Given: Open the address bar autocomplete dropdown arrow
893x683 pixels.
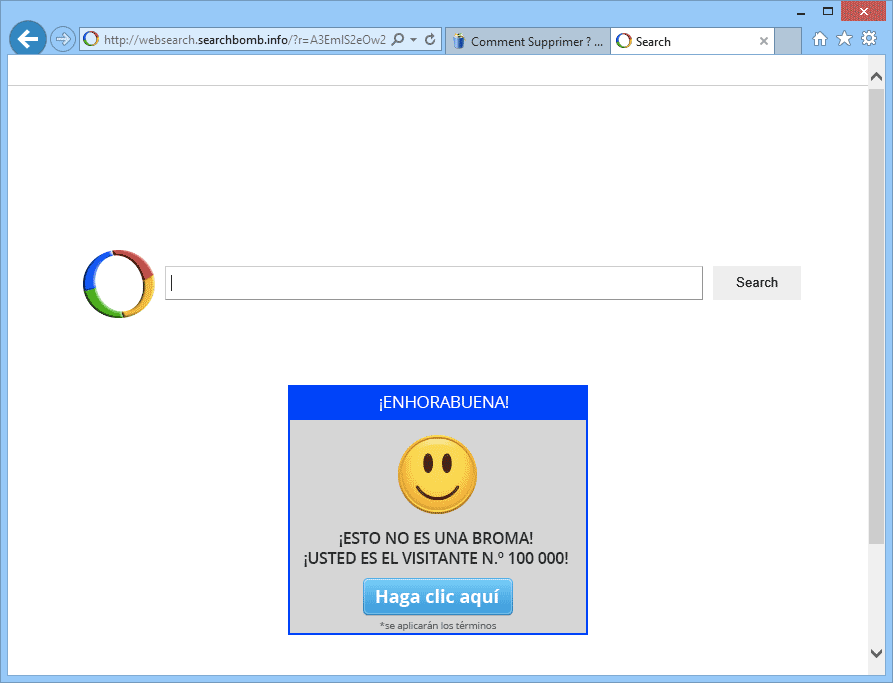Looking at the screenshot, I should coord(413,40).
